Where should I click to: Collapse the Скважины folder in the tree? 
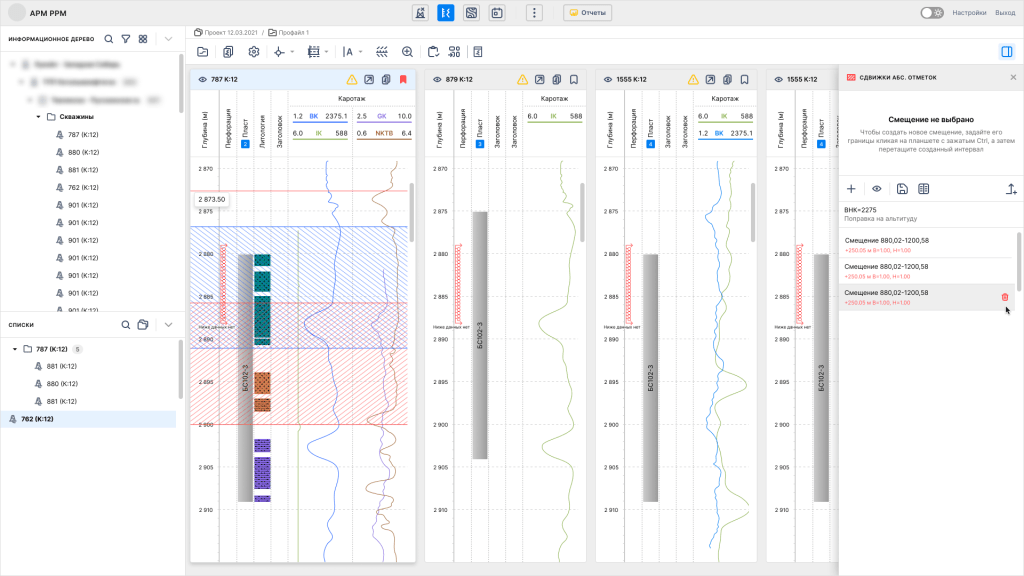coord(38,116)
